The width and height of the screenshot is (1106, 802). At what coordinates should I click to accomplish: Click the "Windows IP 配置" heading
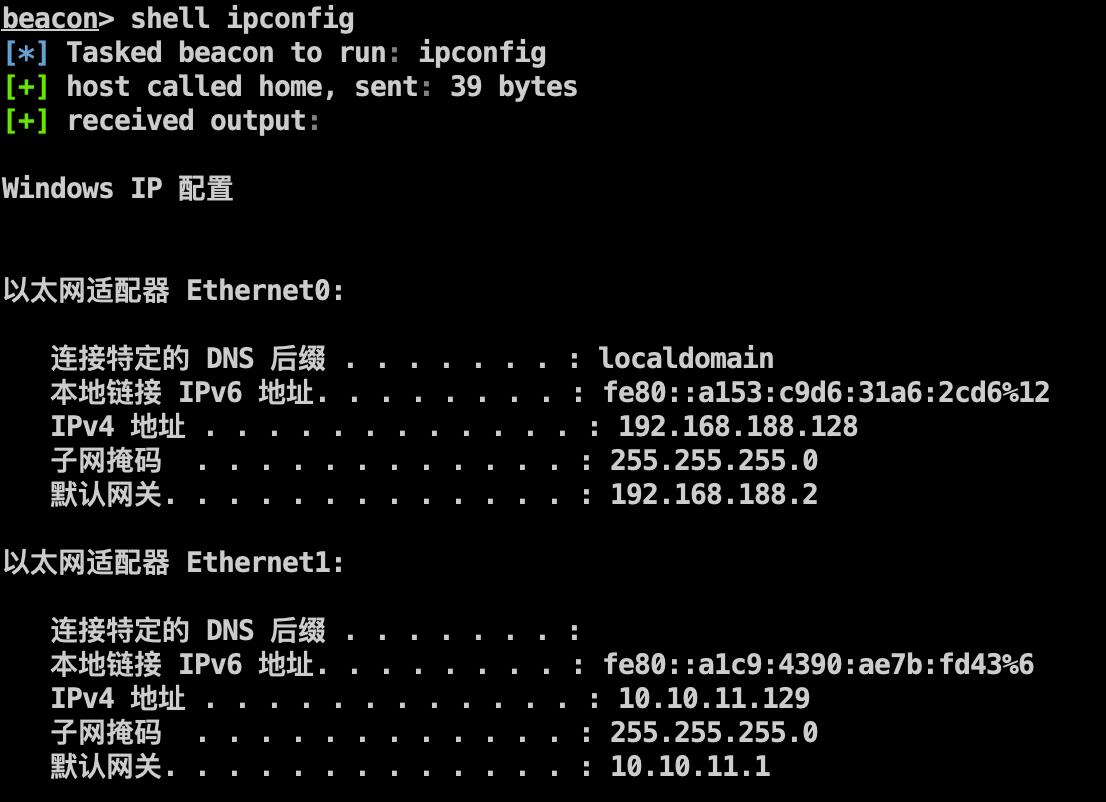[x=117, y=188]
